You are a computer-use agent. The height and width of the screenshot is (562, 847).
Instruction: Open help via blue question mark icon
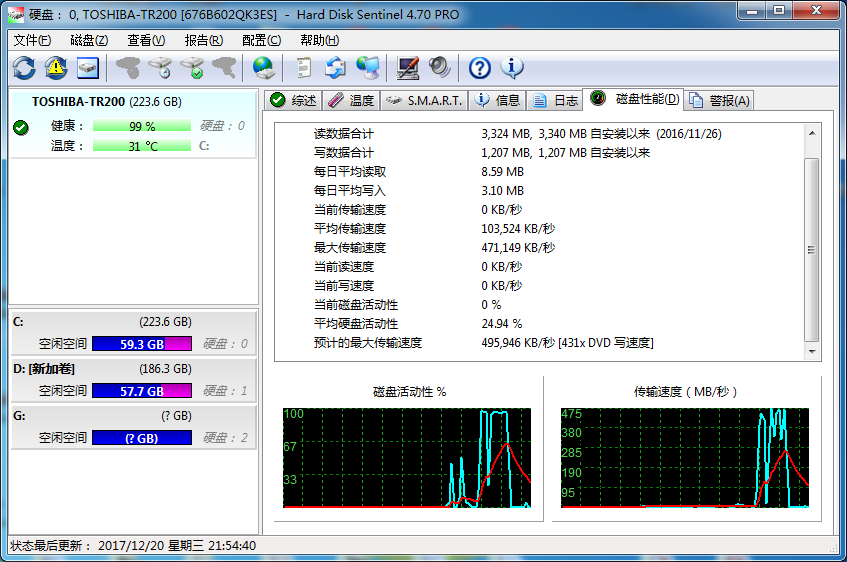480,68
